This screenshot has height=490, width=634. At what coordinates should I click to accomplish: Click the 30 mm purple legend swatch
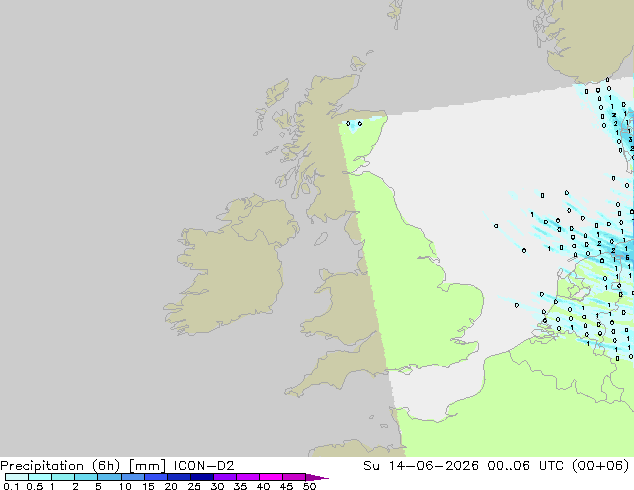225,477
